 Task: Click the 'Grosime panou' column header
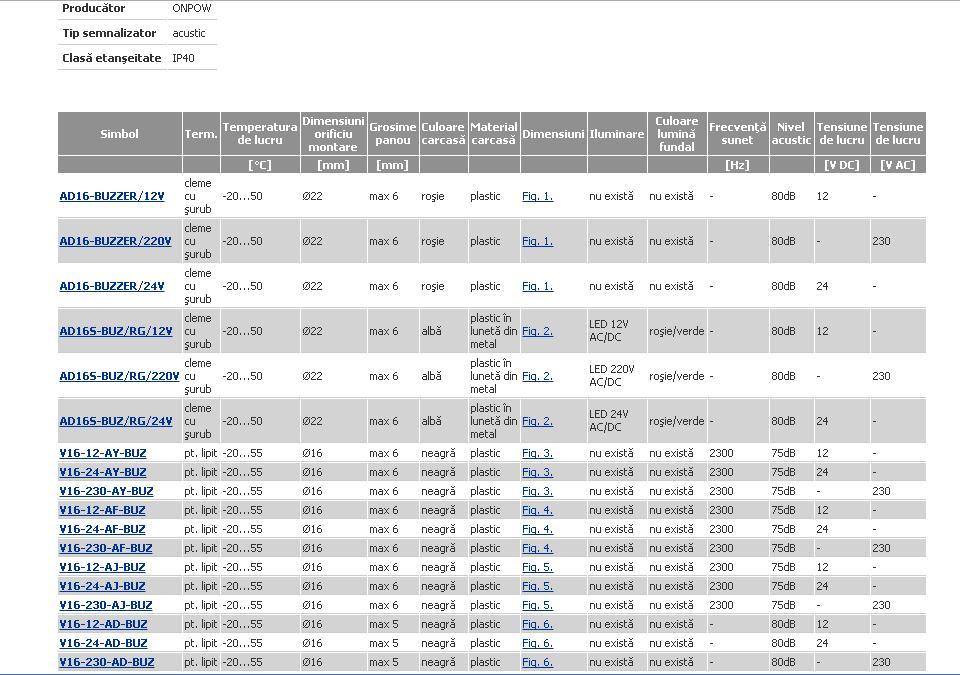pyautogui.click(x=392, y=134)
